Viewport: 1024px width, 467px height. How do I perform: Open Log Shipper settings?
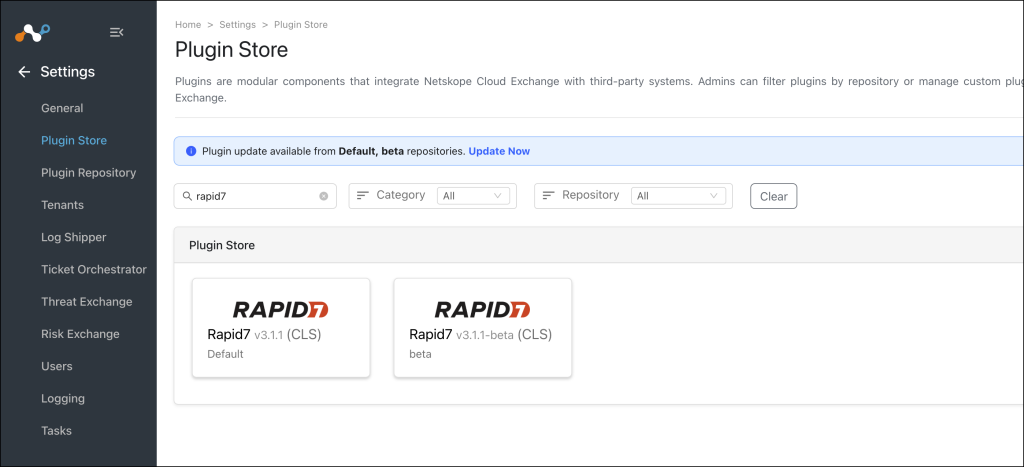(74, 237)
